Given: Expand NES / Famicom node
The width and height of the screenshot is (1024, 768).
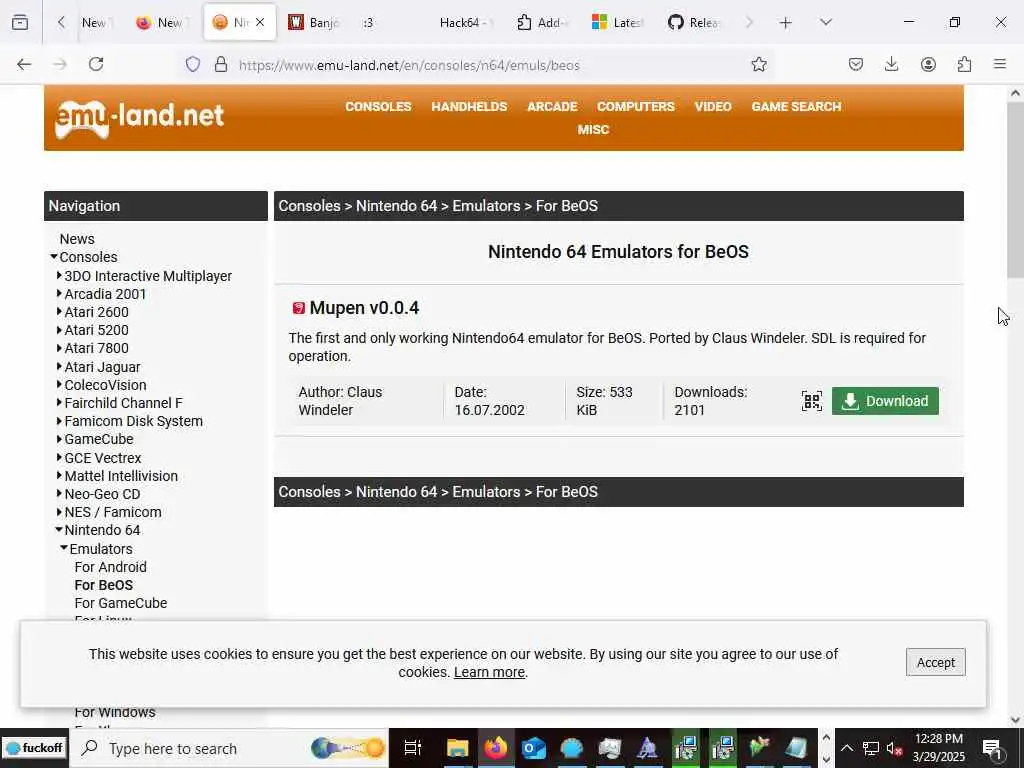Looking at the screenshot, I should pos(59,512).
